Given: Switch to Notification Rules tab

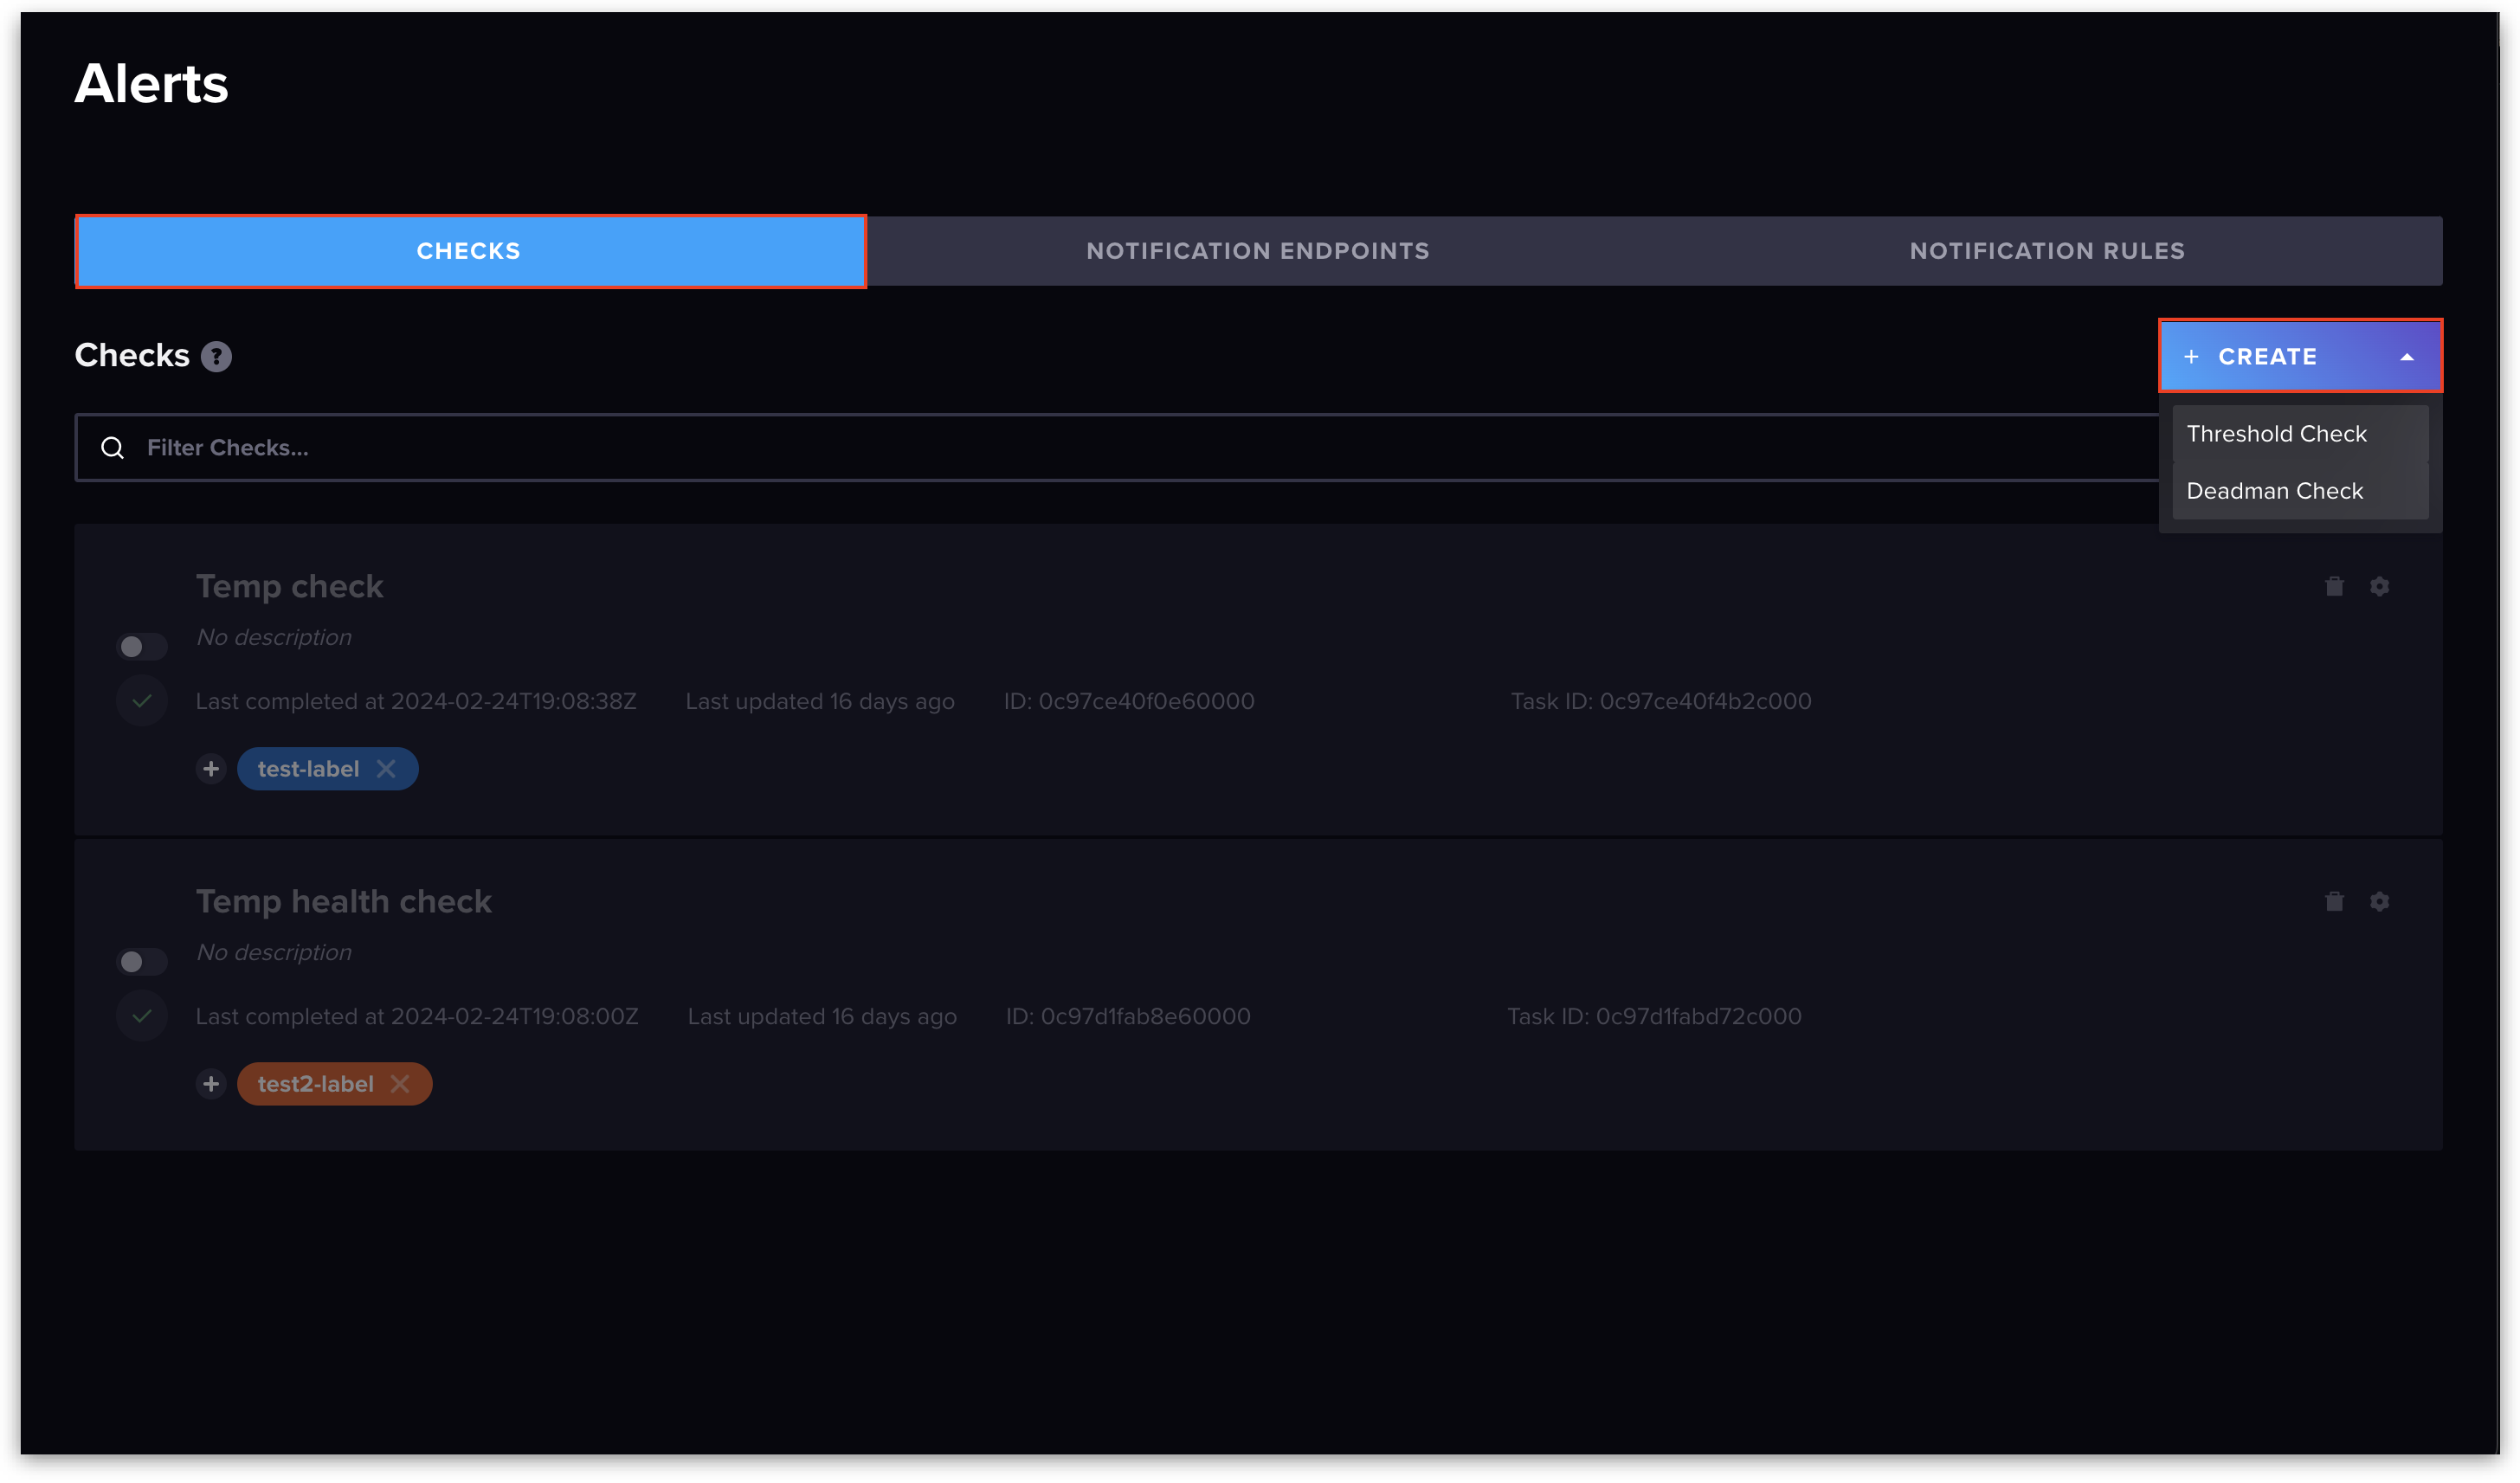Looking at the screenshot, I should click(x=2046, y=251).
